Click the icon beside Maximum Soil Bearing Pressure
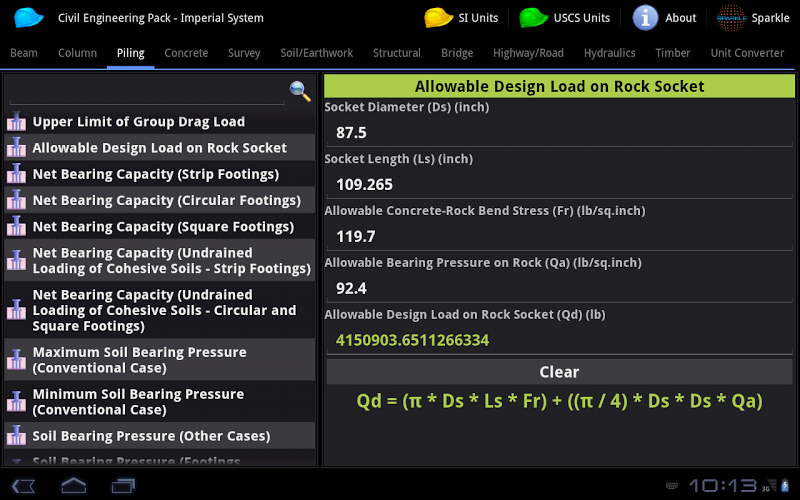Viewport: 800px width, 500px height. coord(16,360)
